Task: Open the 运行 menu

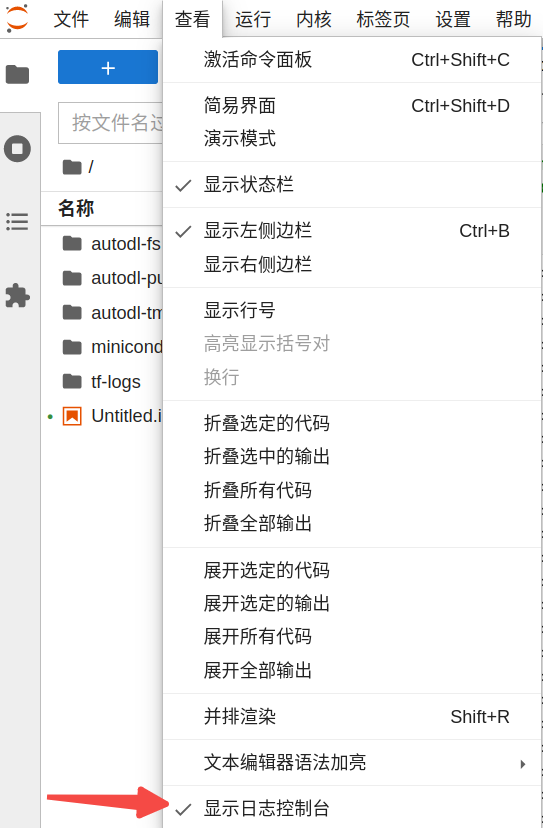Action: tap(253, 19)
